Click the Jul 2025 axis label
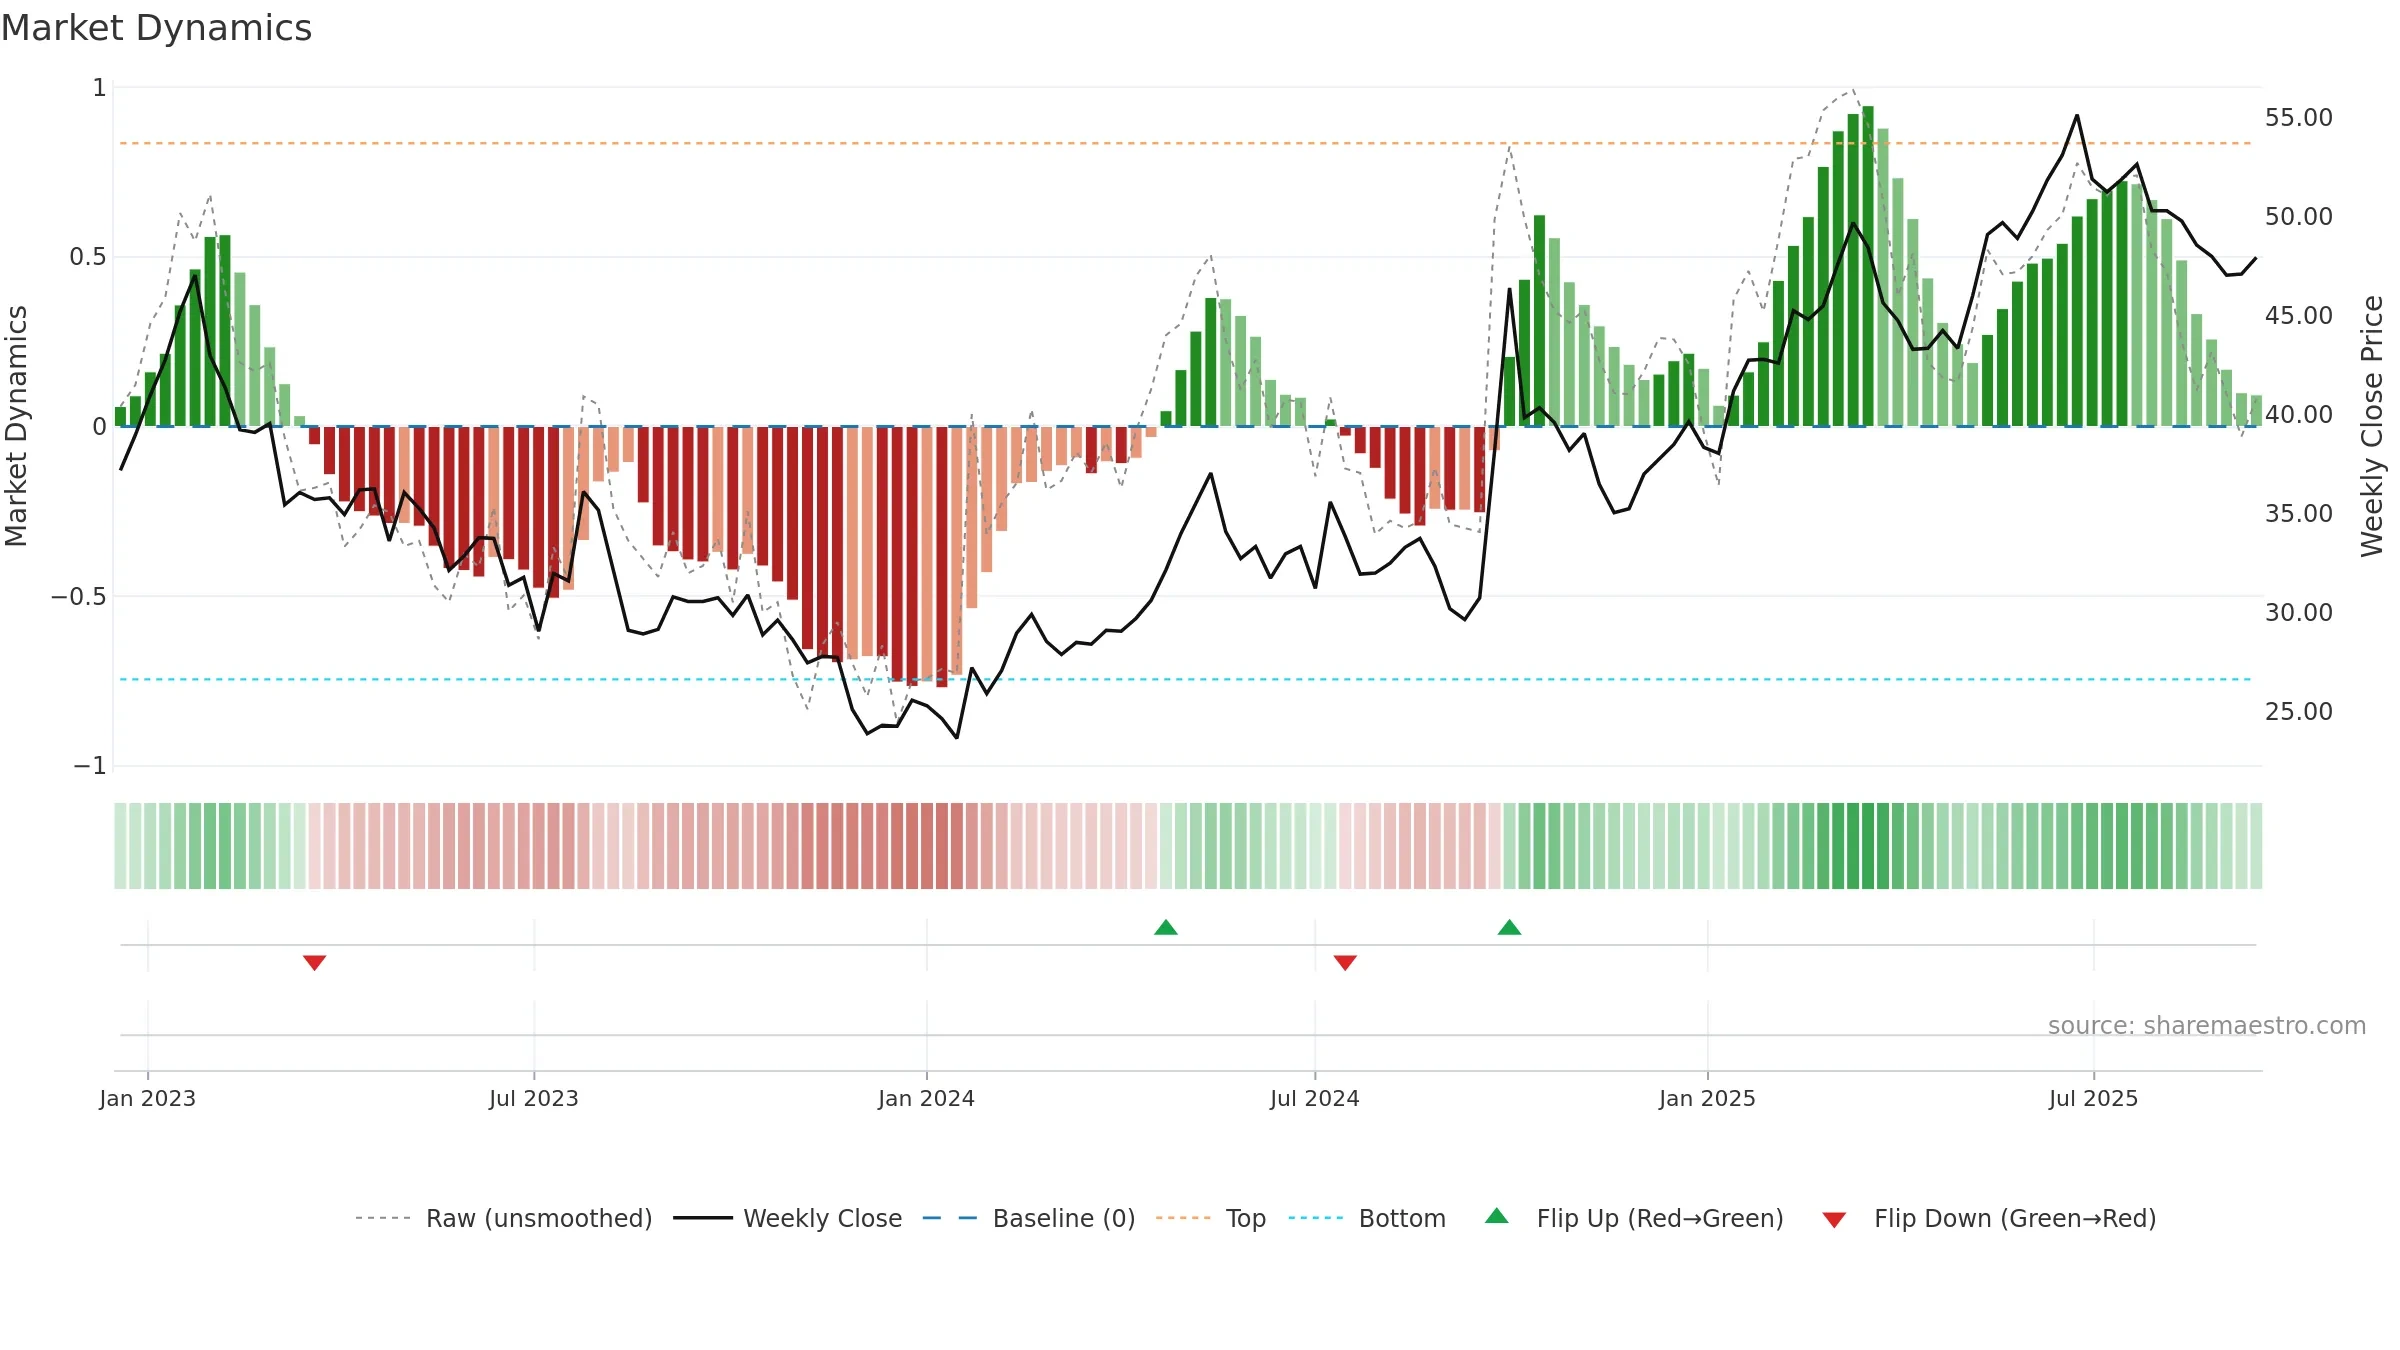The image size is (2400, 1350). click(x=2093, y=1098)
